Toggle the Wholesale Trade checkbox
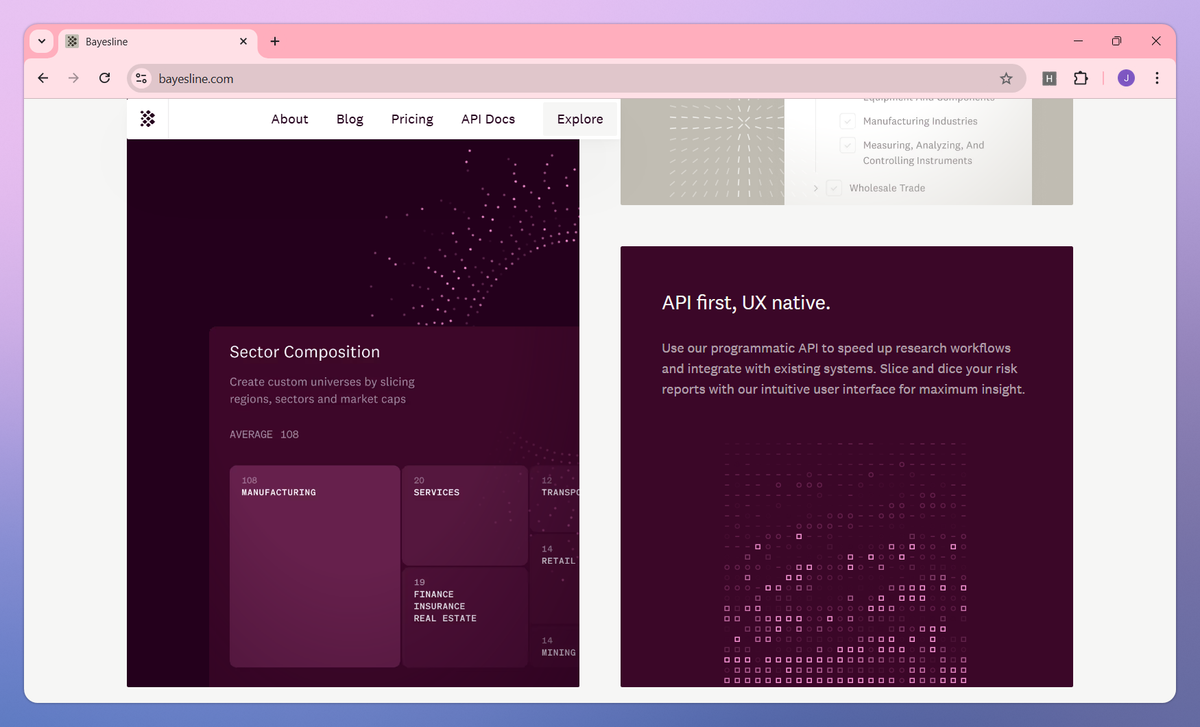 coord(833,188)
